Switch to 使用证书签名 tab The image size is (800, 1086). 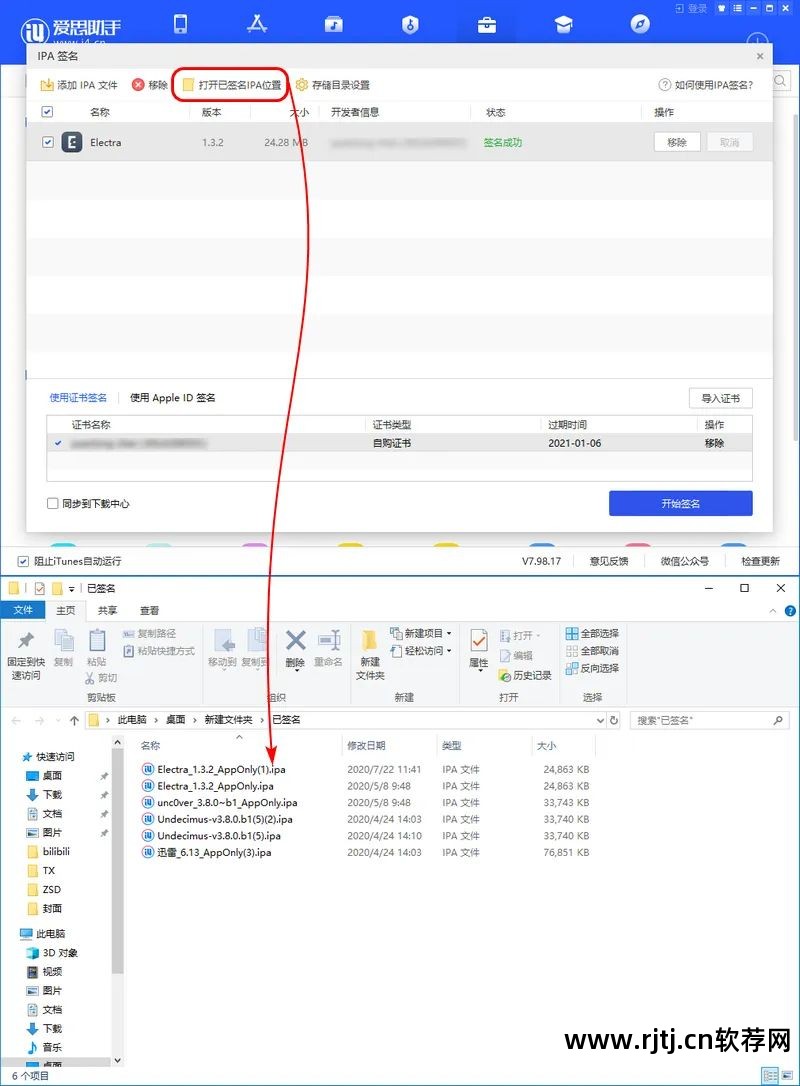(78, 398)
